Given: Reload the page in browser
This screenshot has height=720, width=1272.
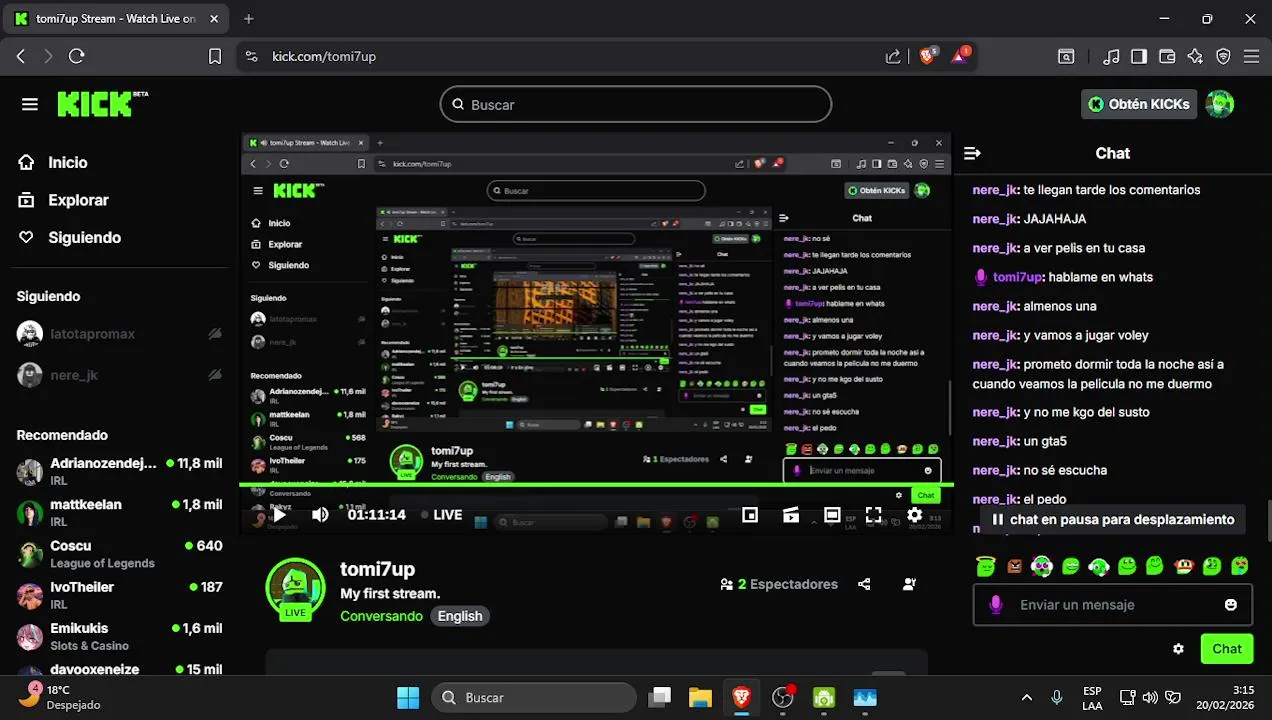Looking at the screenshot, I should point(77,57).
